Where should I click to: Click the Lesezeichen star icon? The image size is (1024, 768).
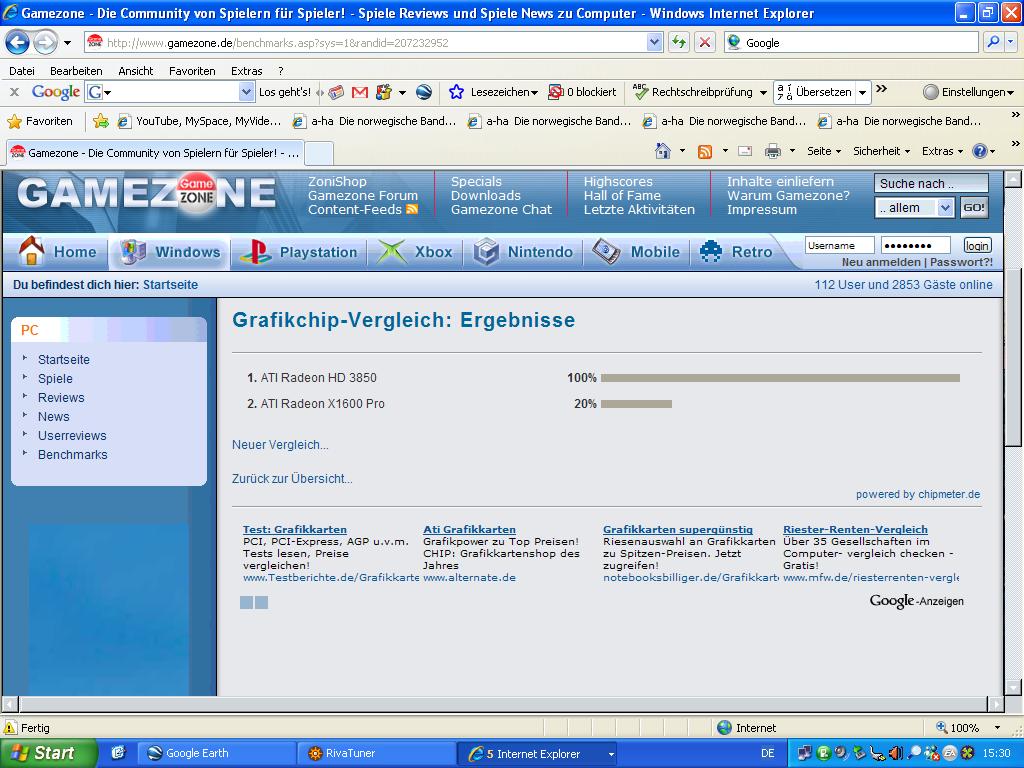click(x=456, y=92)
